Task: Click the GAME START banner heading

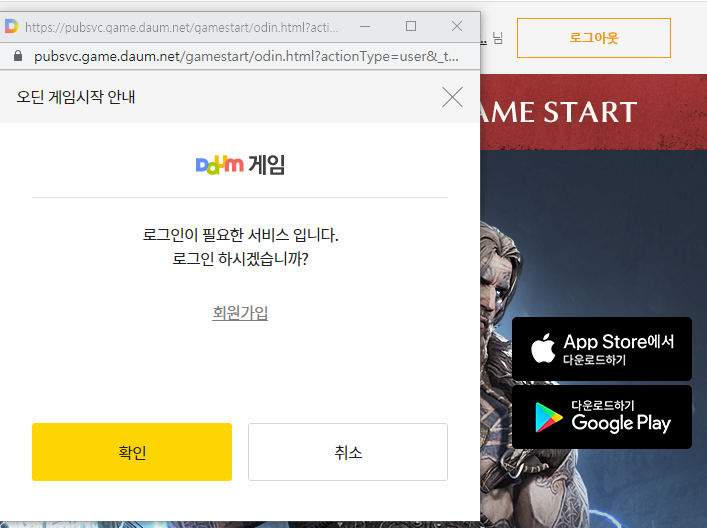Action: point(559,112)
